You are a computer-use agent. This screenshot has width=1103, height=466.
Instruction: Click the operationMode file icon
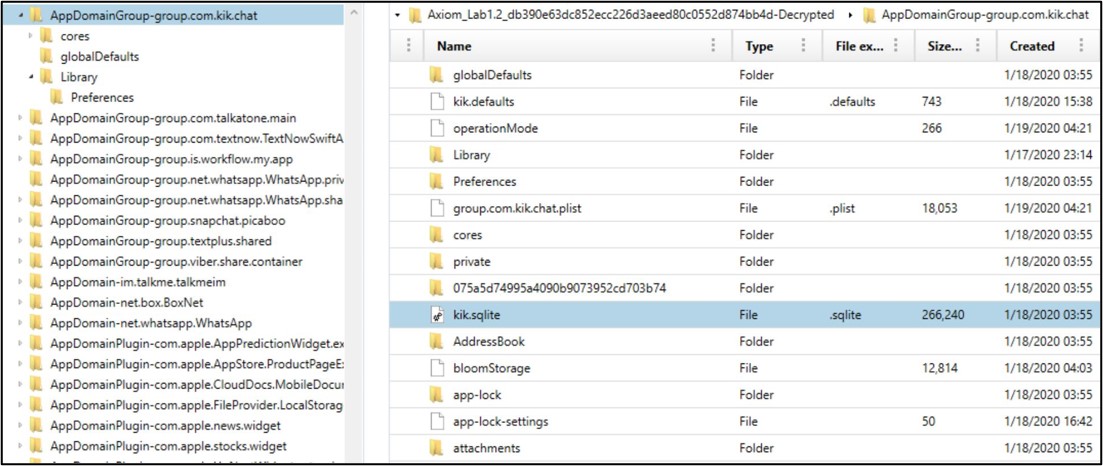click(x=437, y=128)
